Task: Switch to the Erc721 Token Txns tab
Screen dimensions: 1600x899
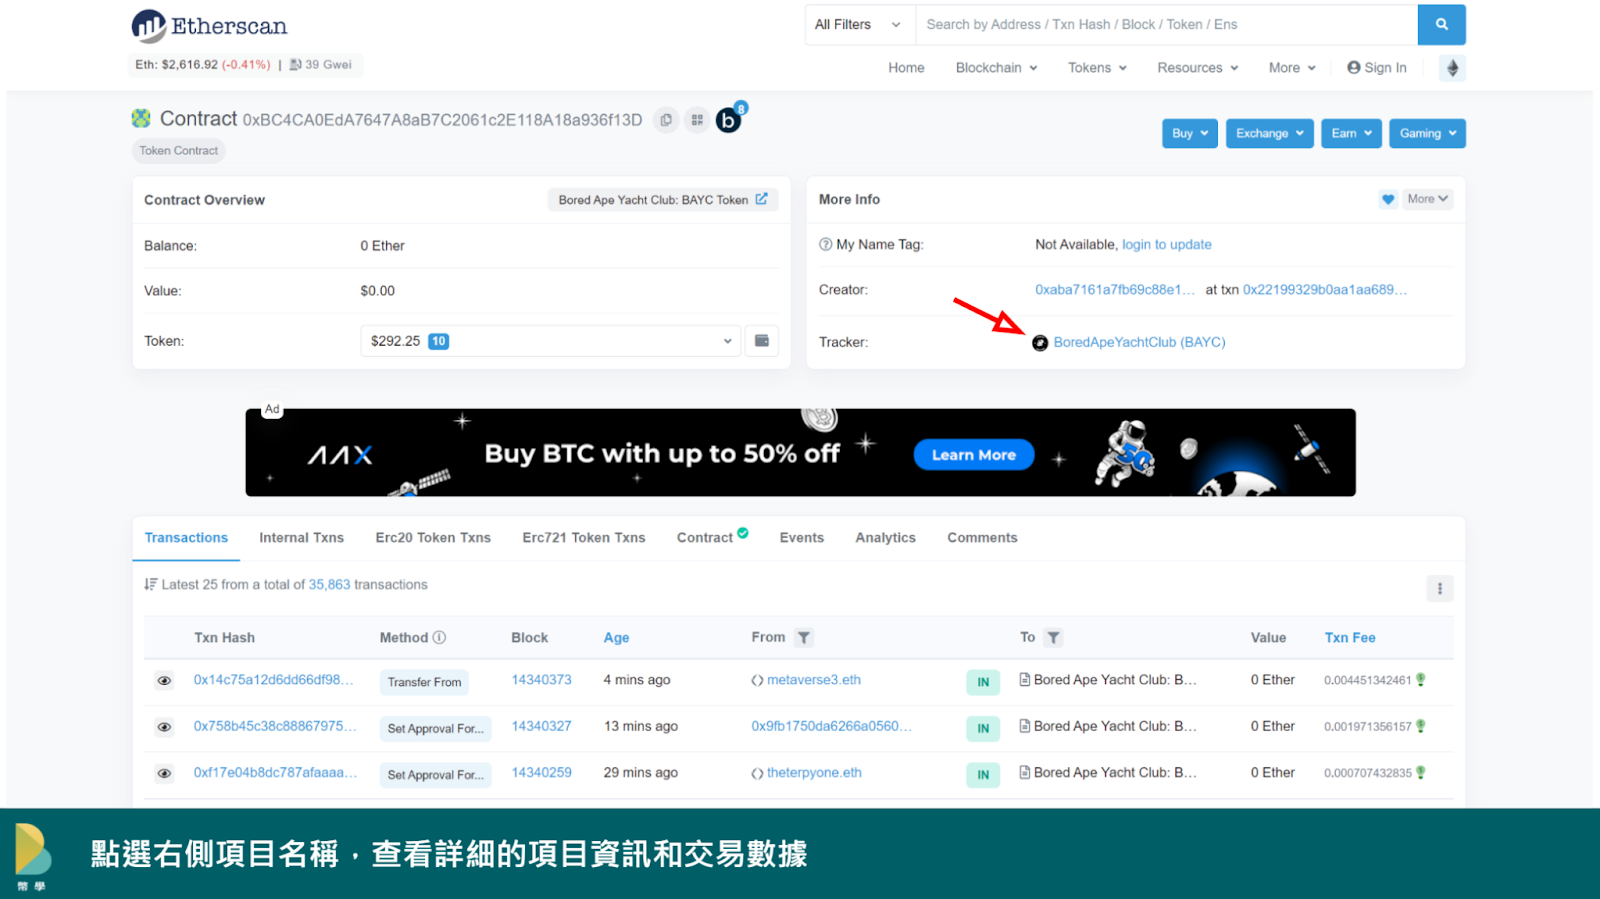Action: click(x=584, y=538)
